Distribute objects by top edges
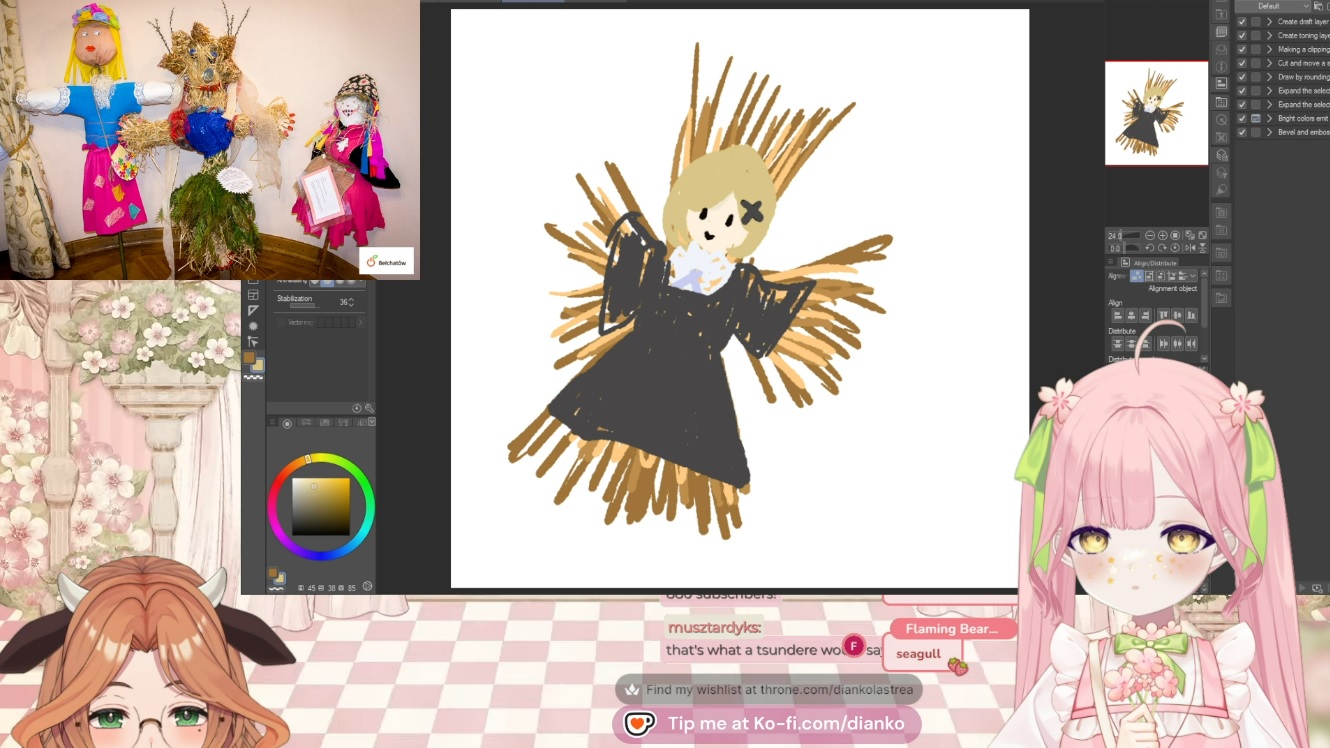1330x748 pixels. 1117,344
